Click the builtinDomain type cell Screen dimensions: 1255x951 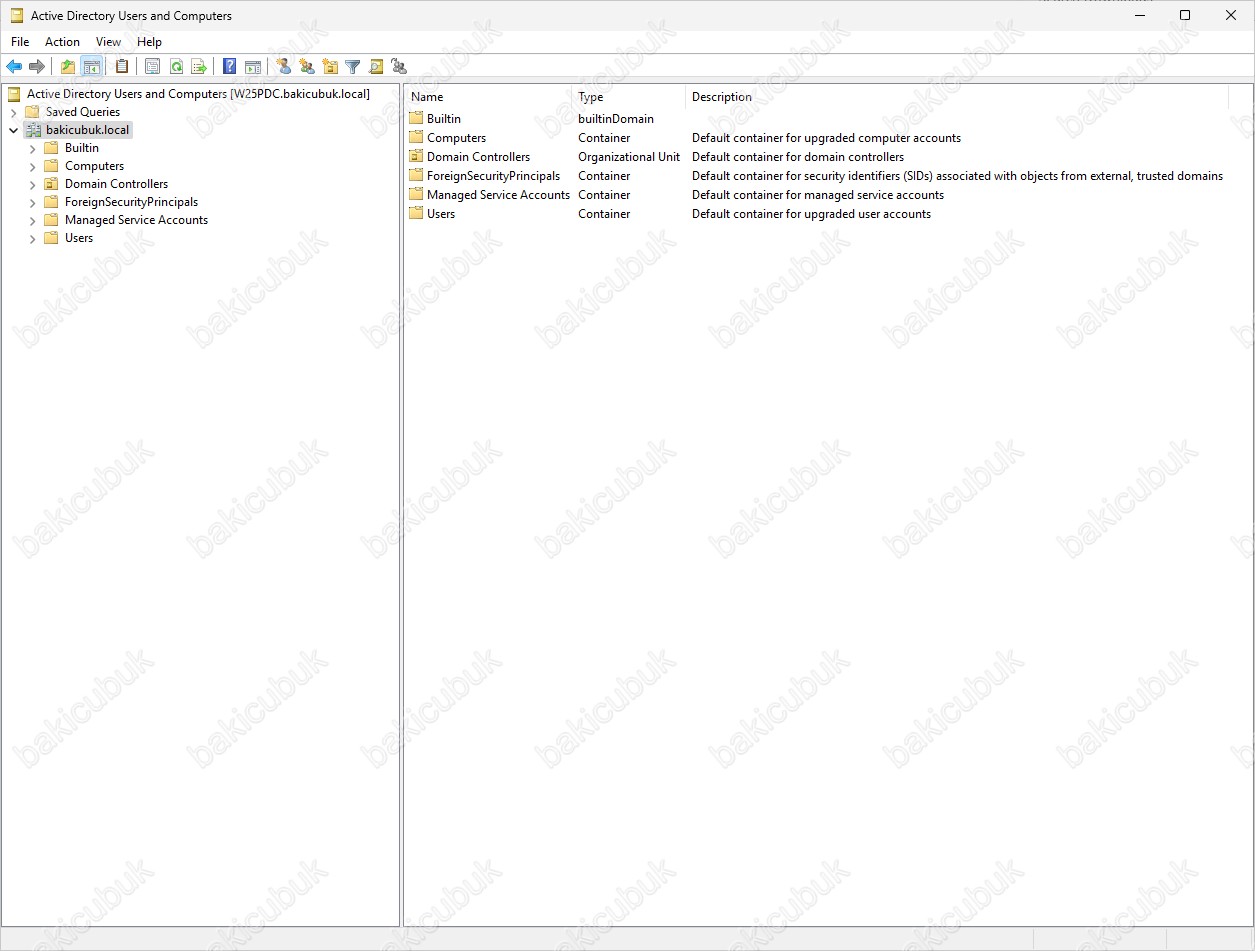[x=616, y=119]
